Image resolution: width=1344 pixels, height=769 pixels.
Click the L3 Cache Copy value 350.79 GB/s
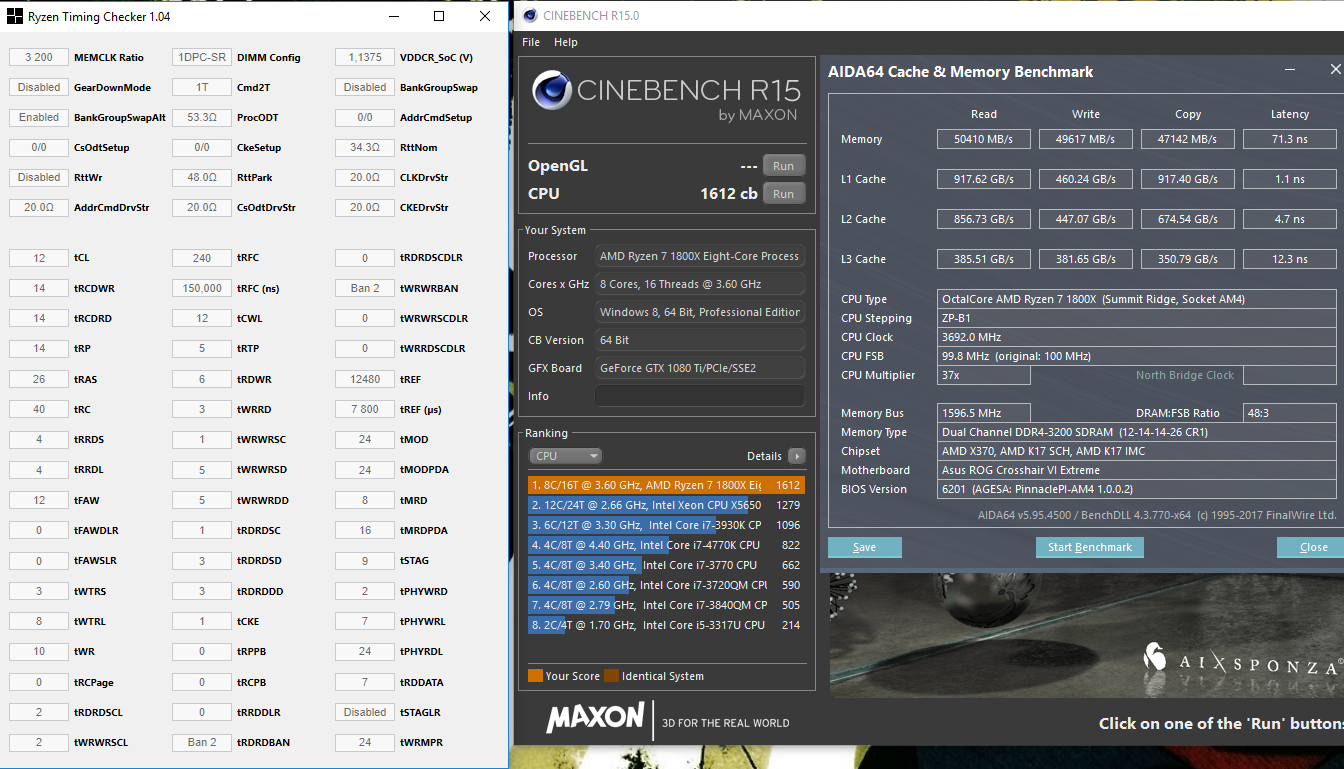point(1187,259)
